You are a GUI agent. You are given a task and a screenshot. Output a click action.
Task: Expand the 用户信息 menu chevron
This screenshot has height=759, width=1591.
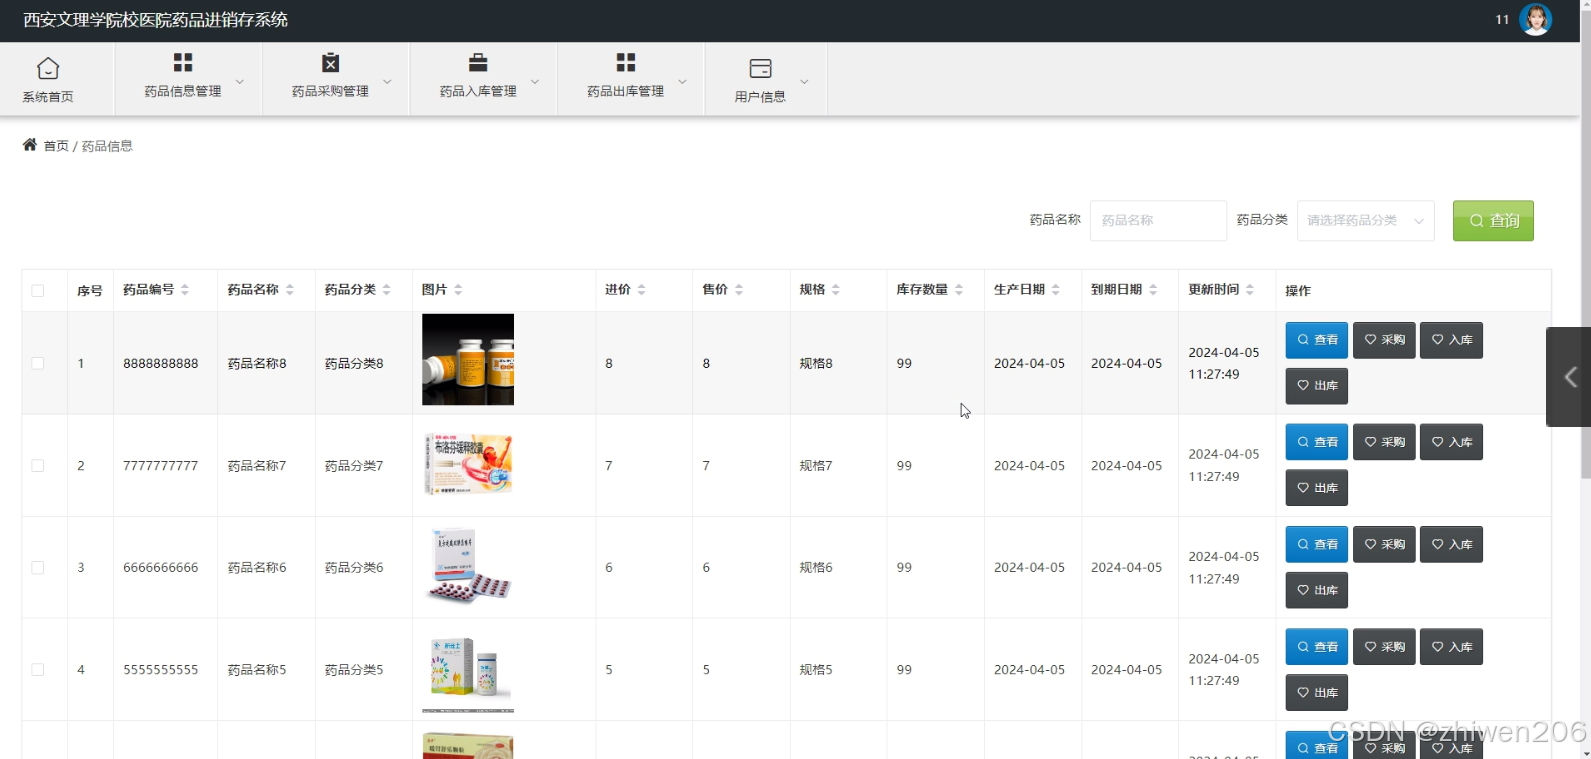(x=804, y=81)
